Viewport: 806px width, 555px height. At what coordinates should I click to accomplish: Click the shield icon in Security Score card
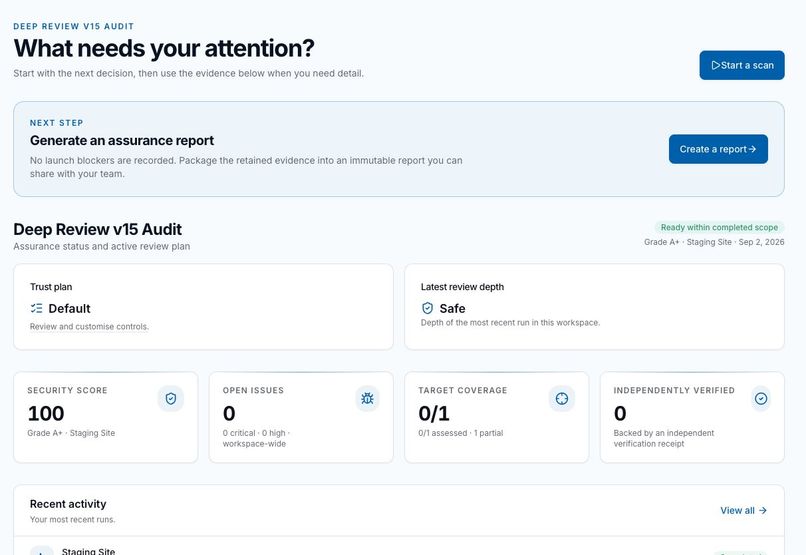pos(171,398)
